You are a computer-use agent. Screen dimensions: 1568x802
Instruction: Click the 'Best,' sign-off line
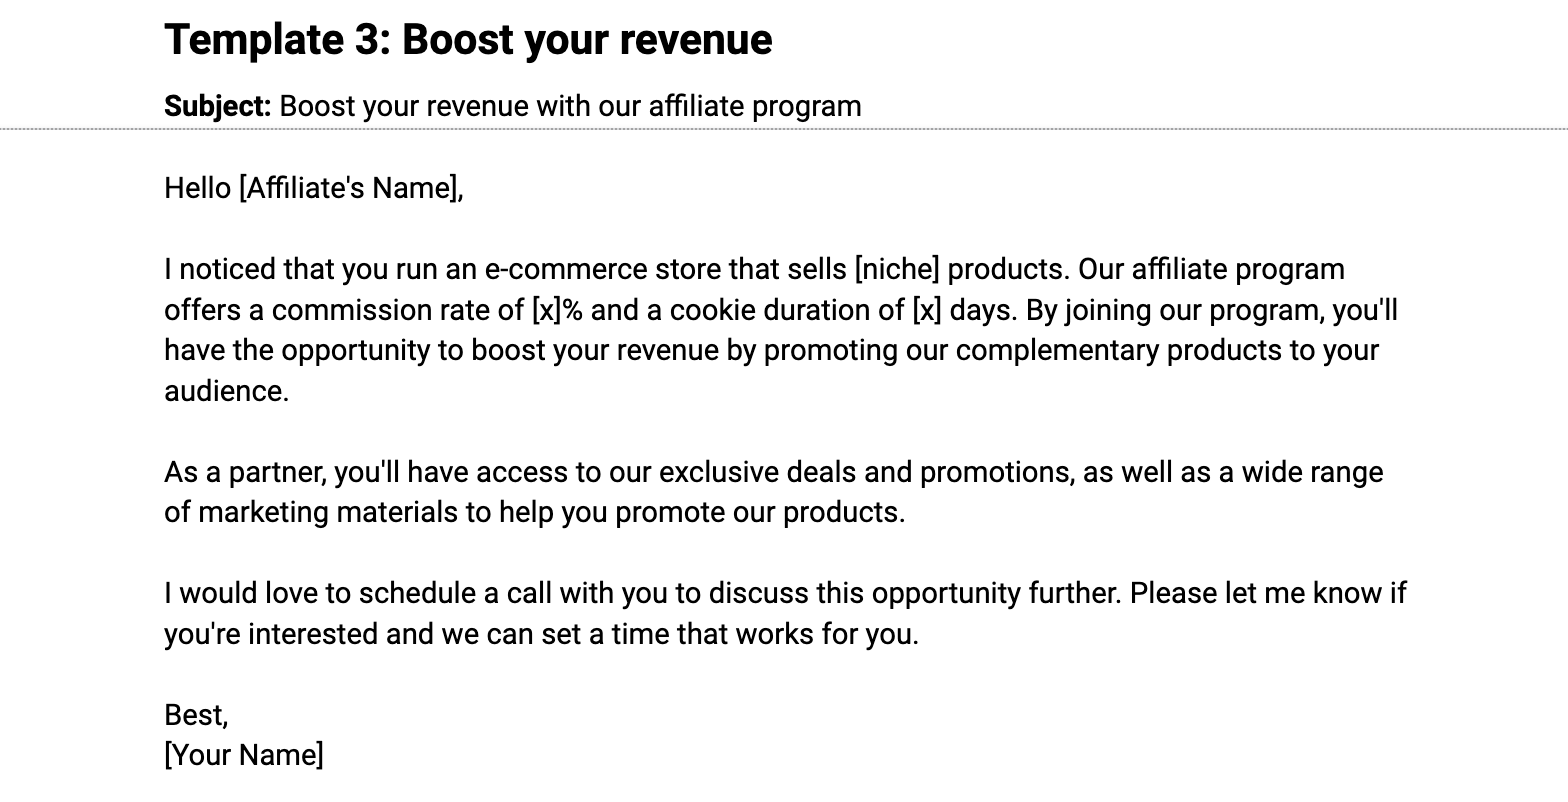(197, 715)
